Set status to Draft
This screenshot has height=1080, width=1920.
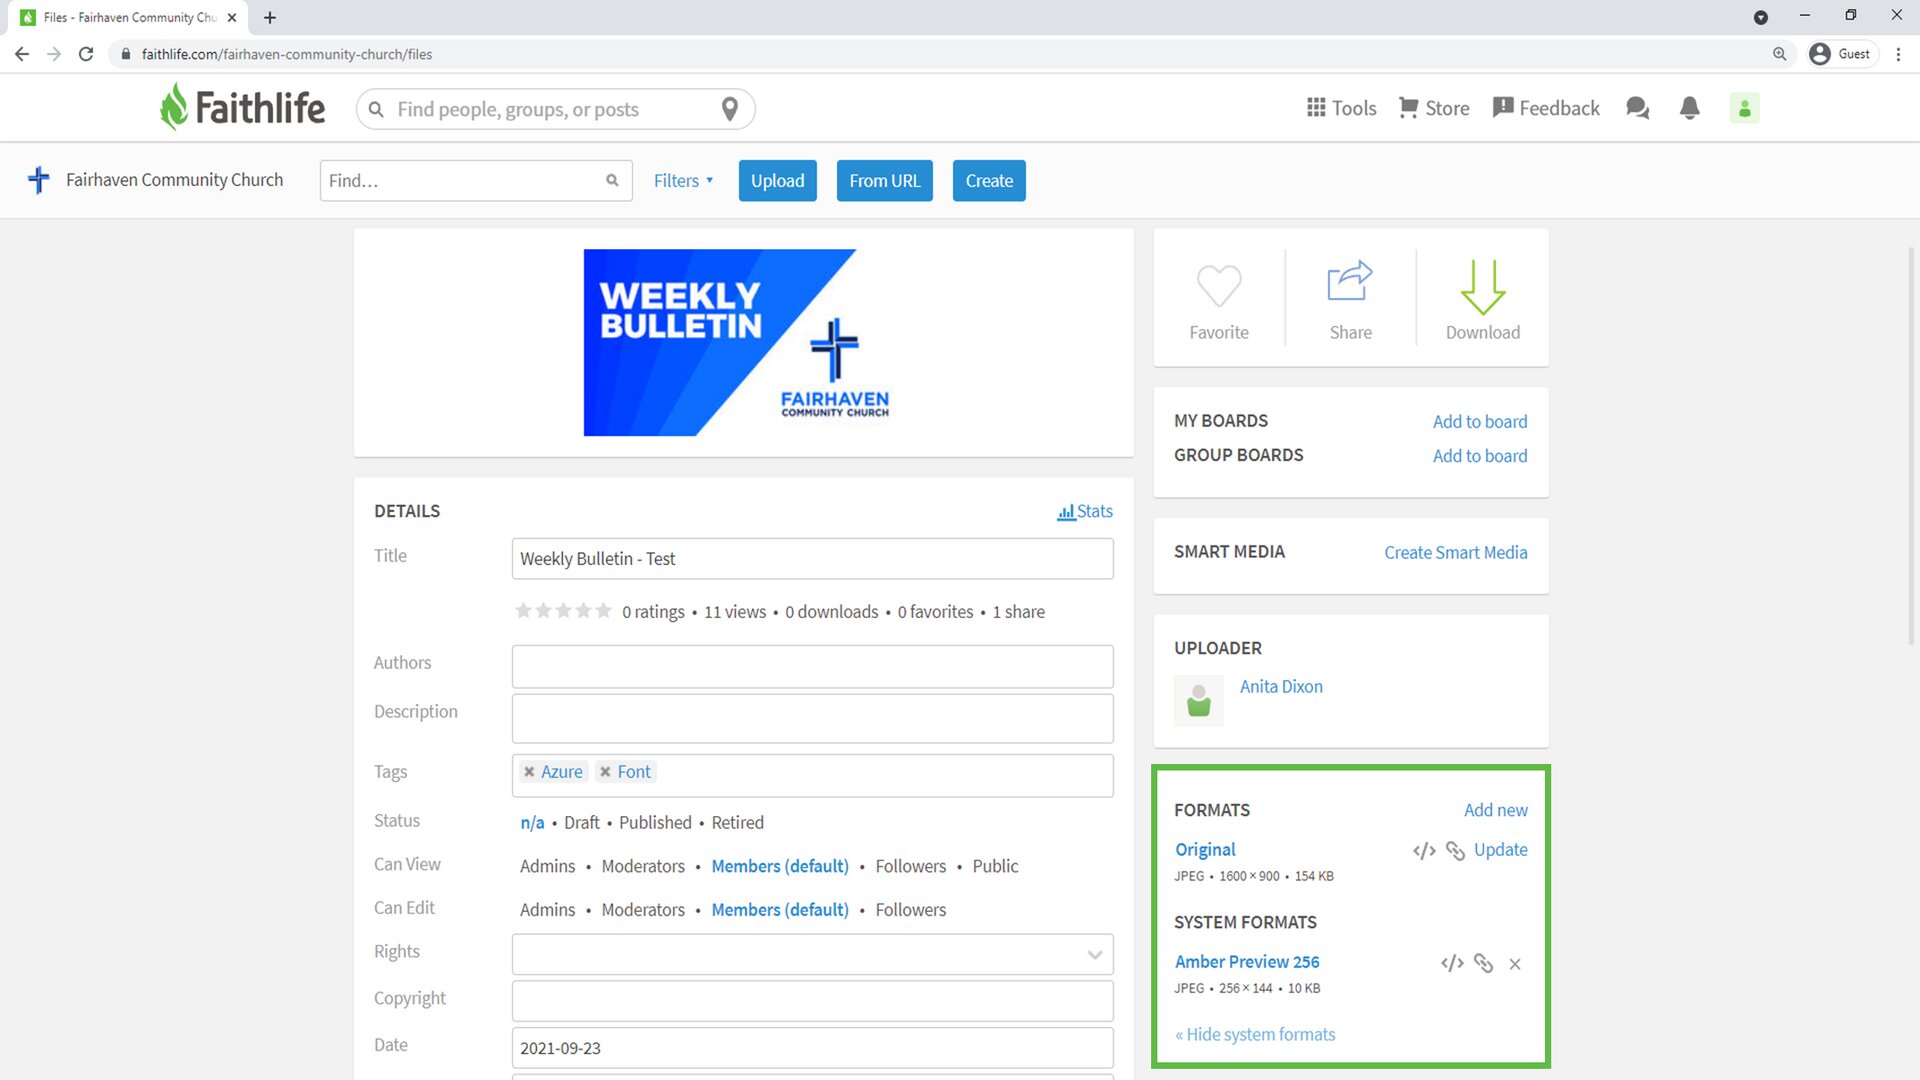tap(581, 822)
